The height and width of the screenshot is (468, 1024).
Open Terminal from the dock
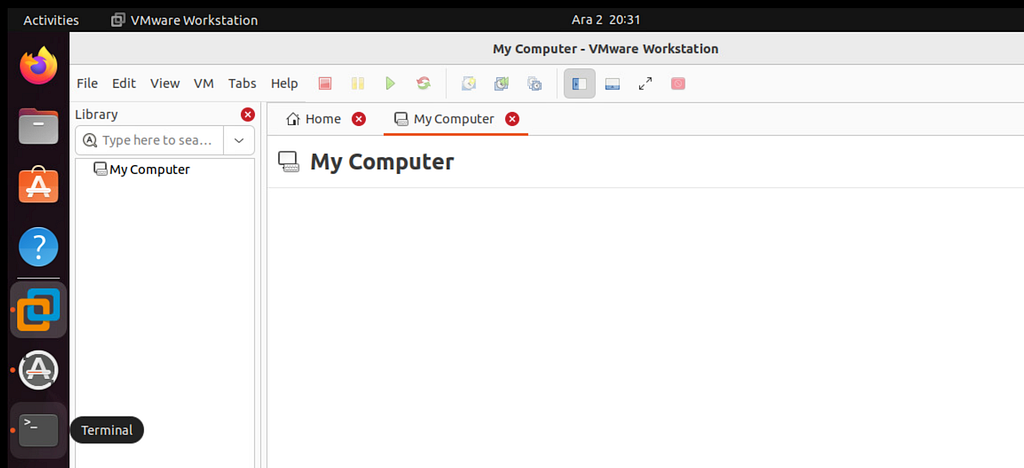pyautogui.click(x=39, y=430)
